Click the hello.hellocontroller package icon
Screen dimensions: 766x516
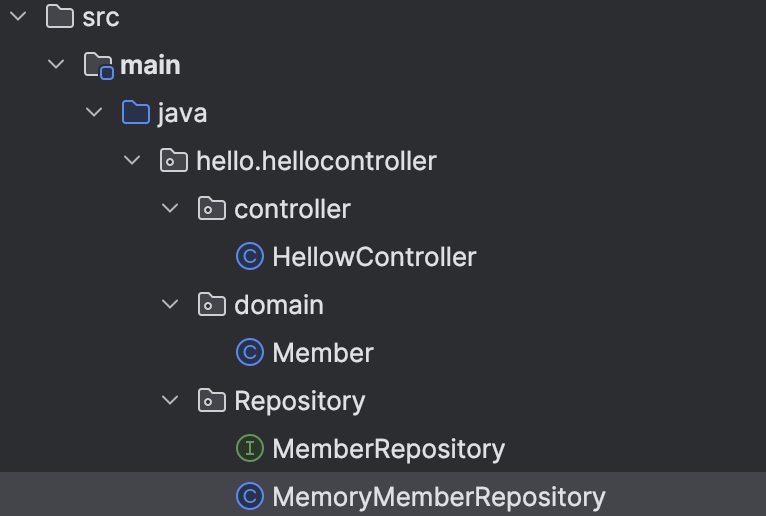coord(173,160)
